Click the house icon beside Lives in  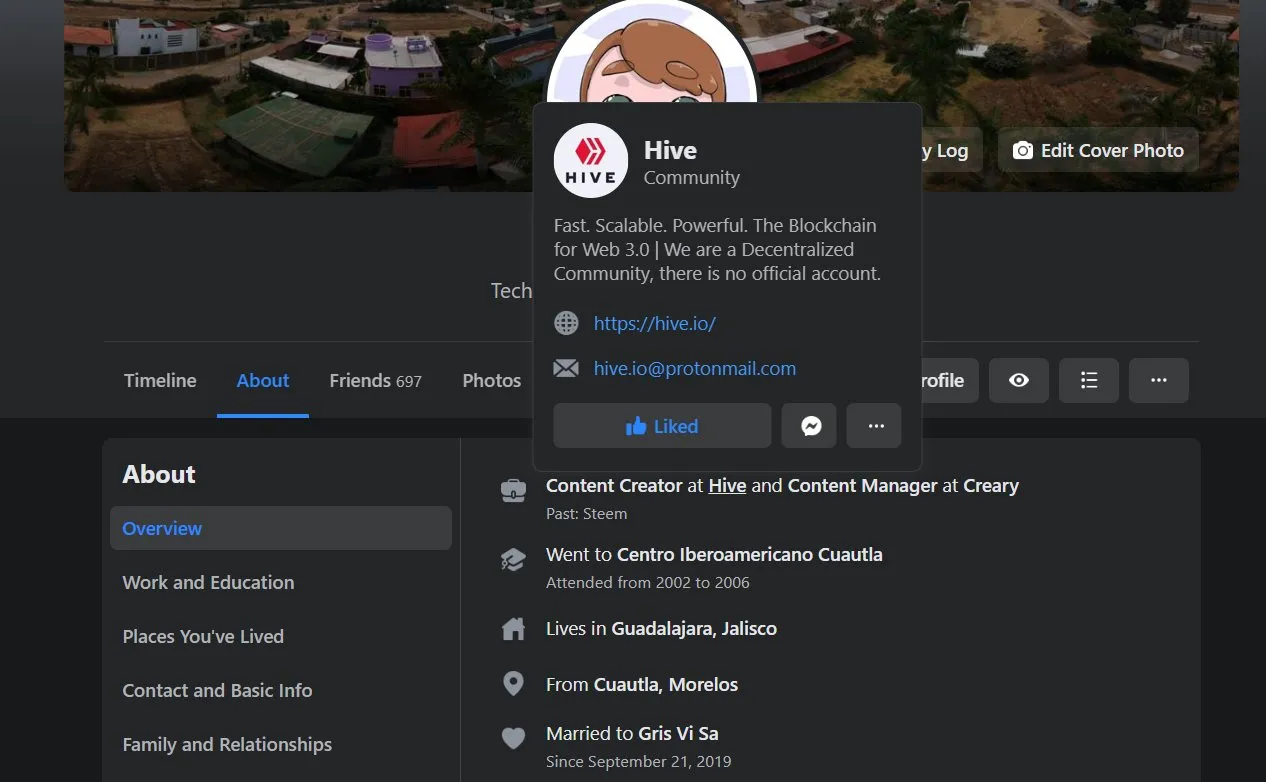(x=513, y=629)
